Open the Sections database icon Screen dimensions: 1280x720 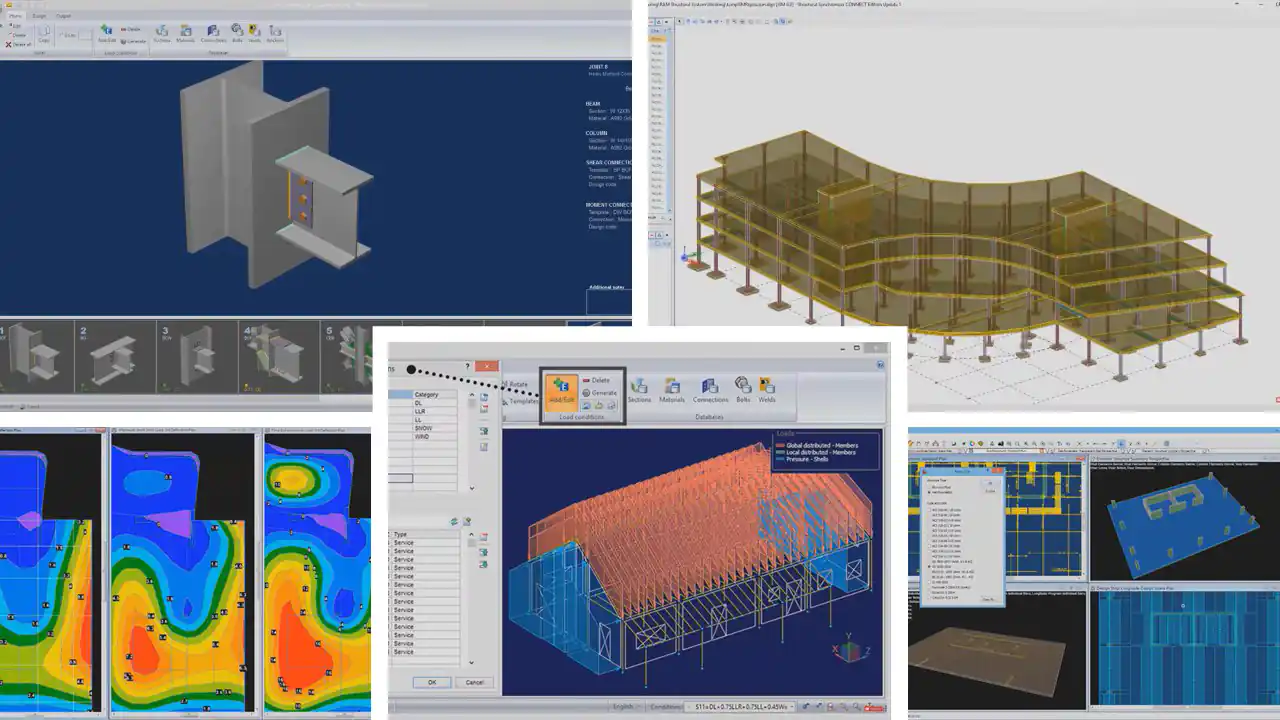[639, 390]
